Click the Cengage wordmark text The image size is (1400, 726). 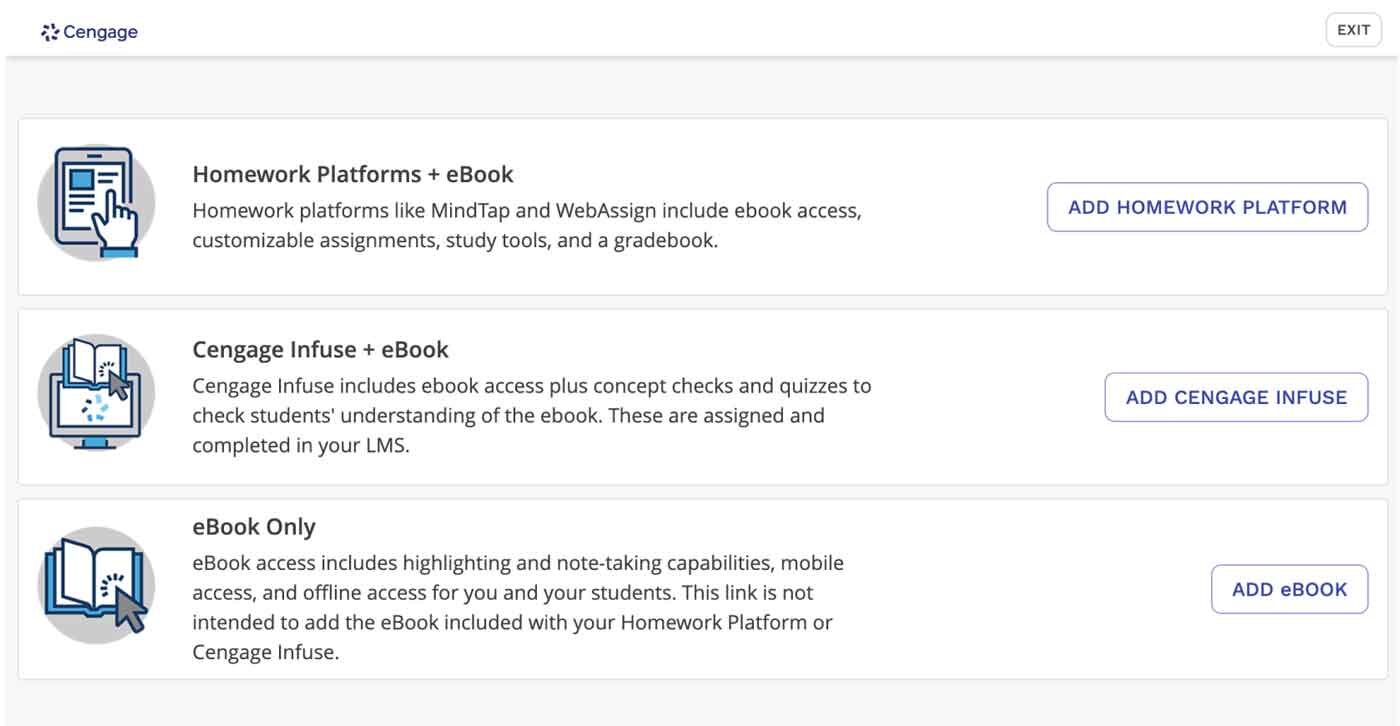point(100,32)
